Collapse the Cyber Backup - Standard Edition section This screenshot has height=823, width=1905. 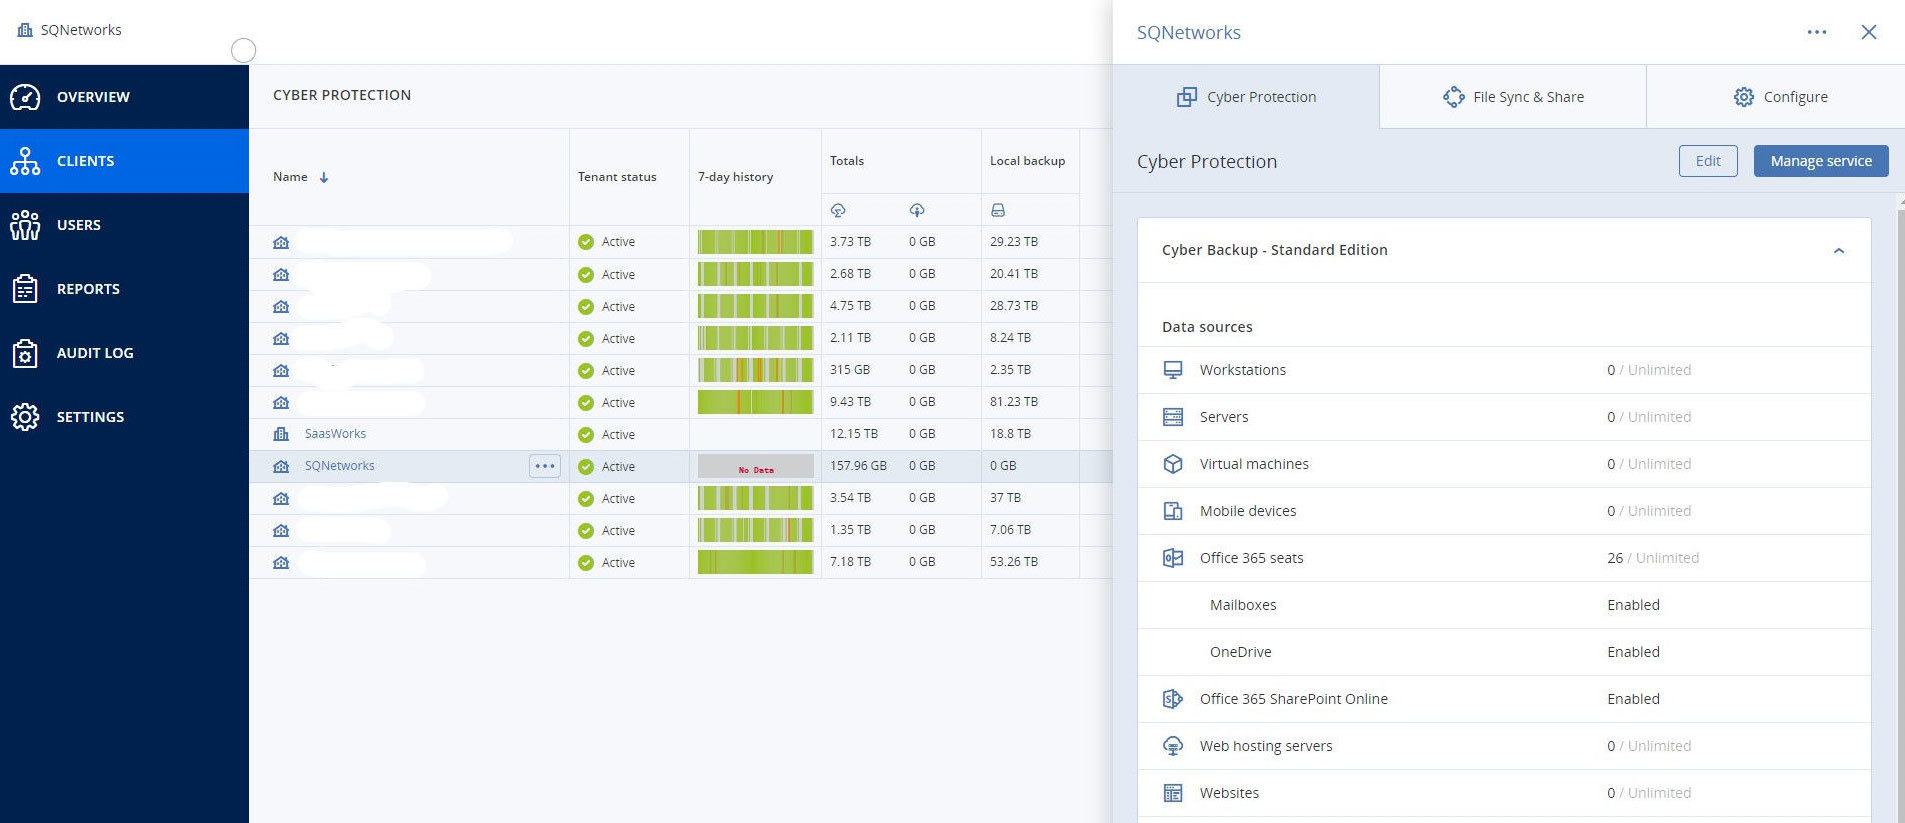(1838, 251)
